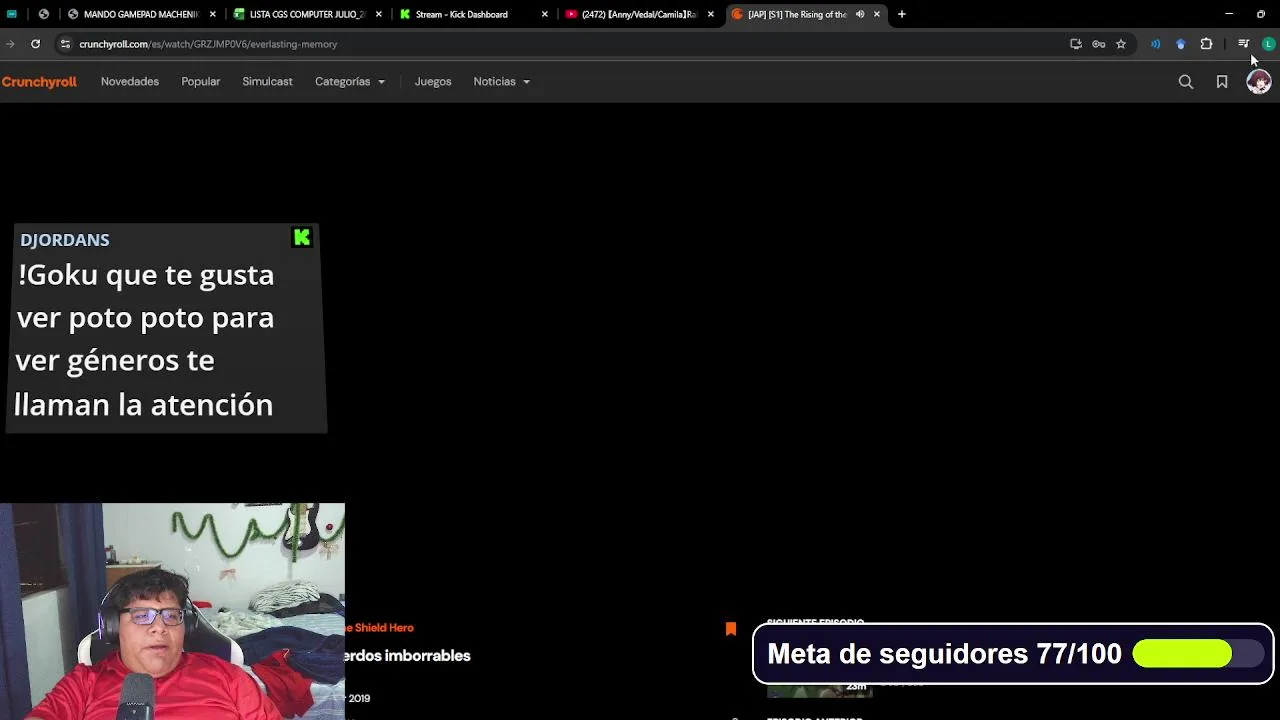This screenshot has width=1280, height=720.
Task: Mute the Rising of the Shield Hero tab
Action: 860,14
